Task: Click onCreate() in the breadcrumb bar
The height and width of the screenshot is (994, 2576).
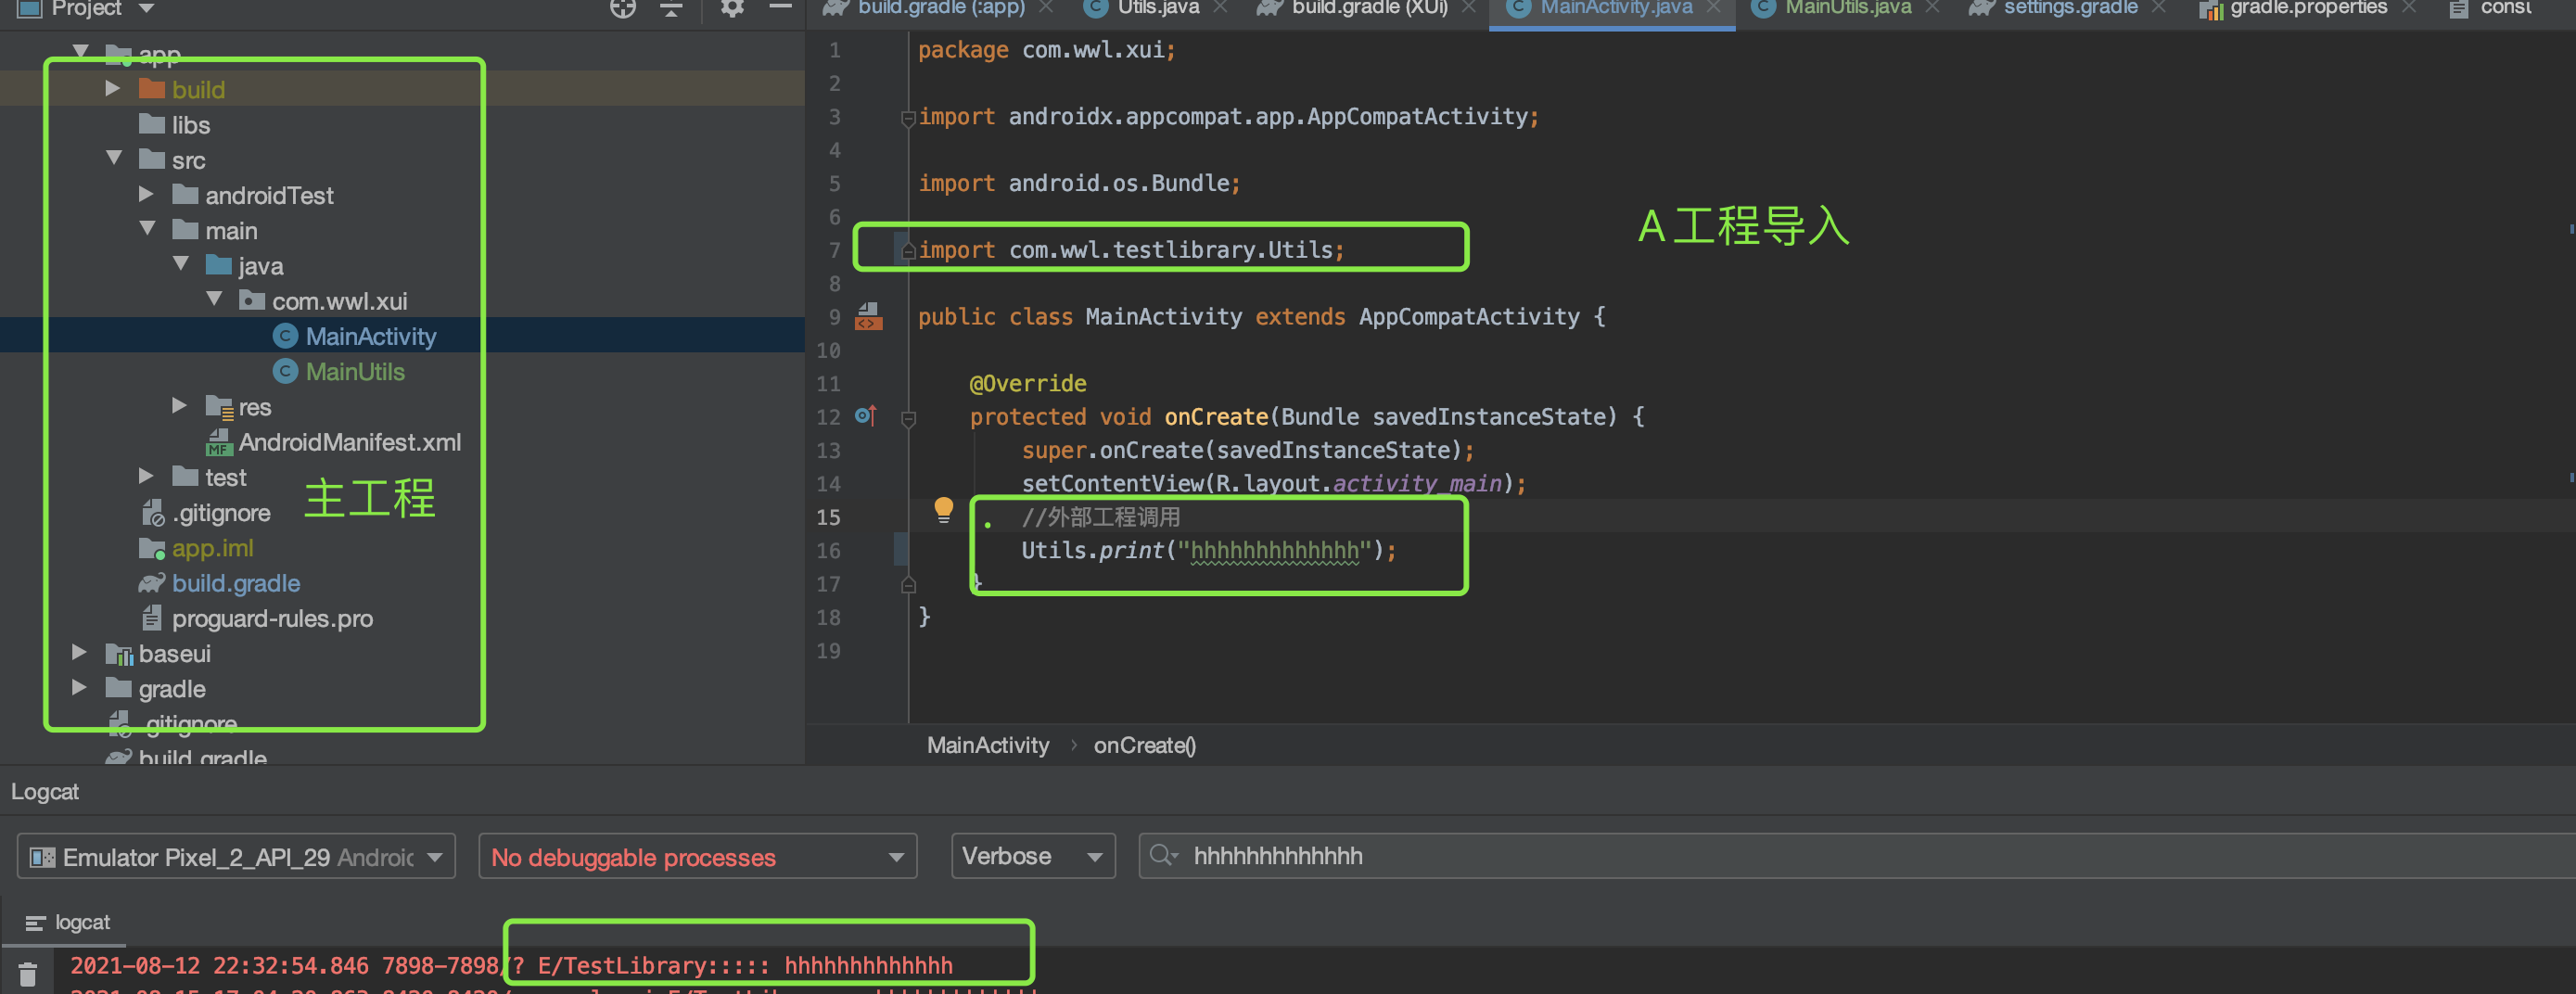Action: tap(1144, 745)
